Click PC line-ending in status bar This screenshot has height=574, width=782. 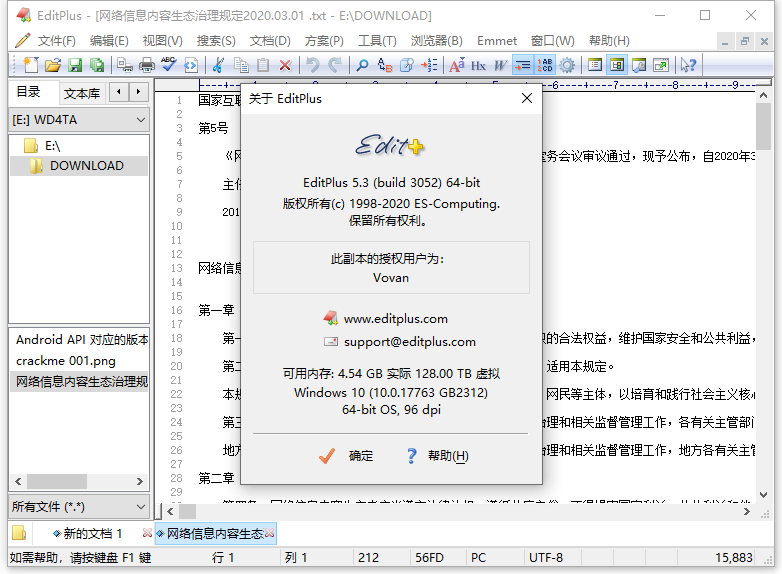(478, 558)
